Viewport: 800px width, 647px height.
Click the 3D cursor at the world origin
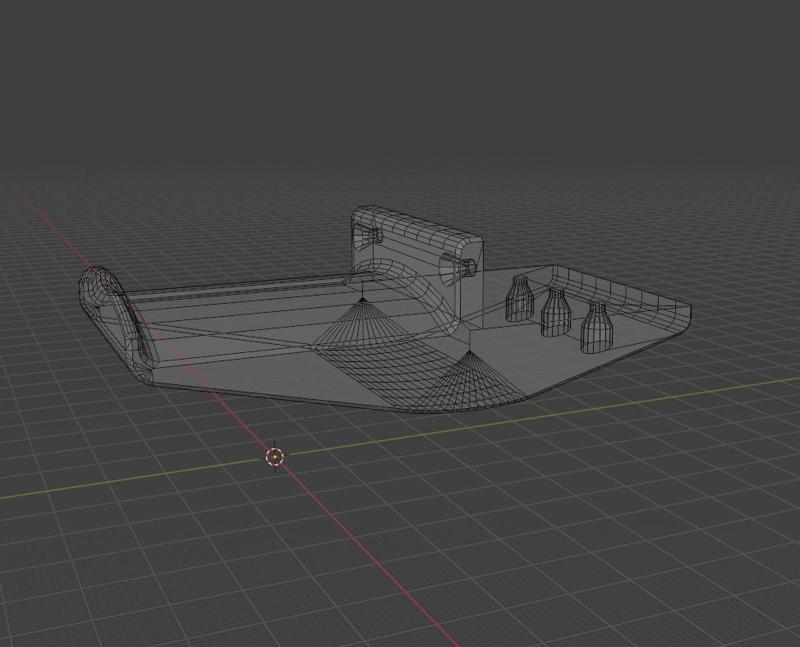(x=275, y=457)
